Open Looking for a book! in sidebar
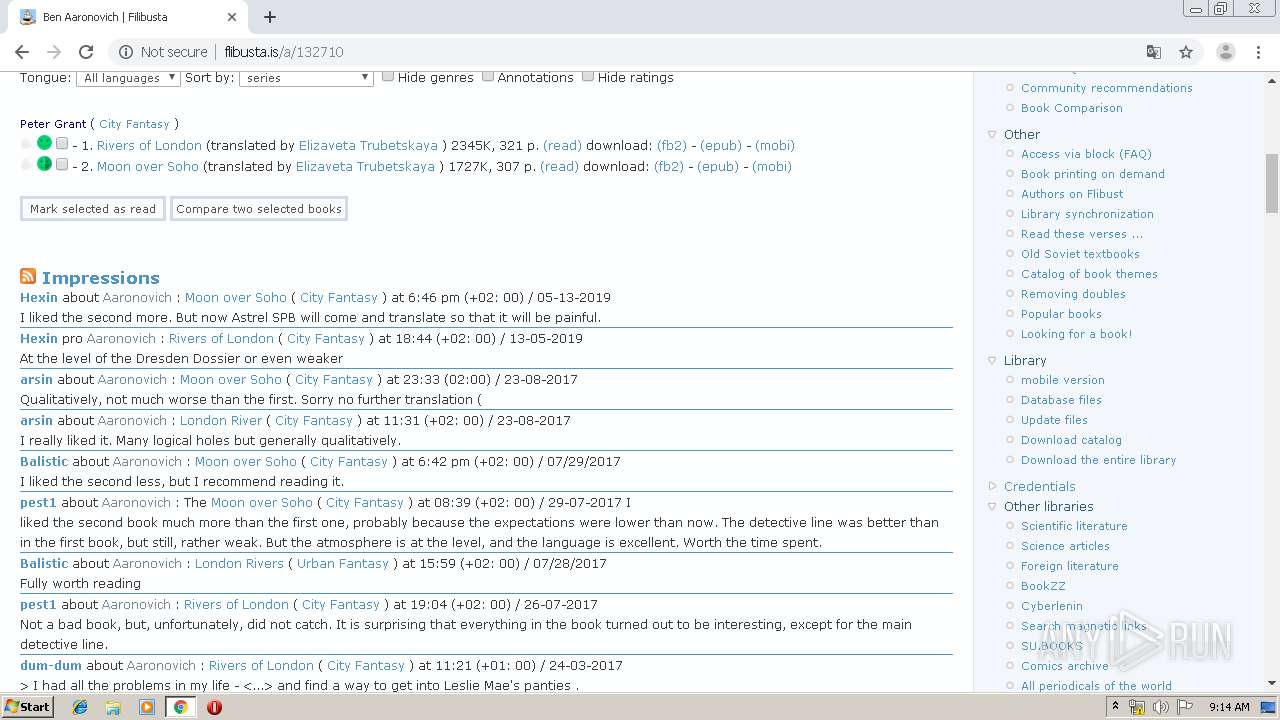Image resolution: width=1280 pixels, height=720 pixels. (1076, 334)
